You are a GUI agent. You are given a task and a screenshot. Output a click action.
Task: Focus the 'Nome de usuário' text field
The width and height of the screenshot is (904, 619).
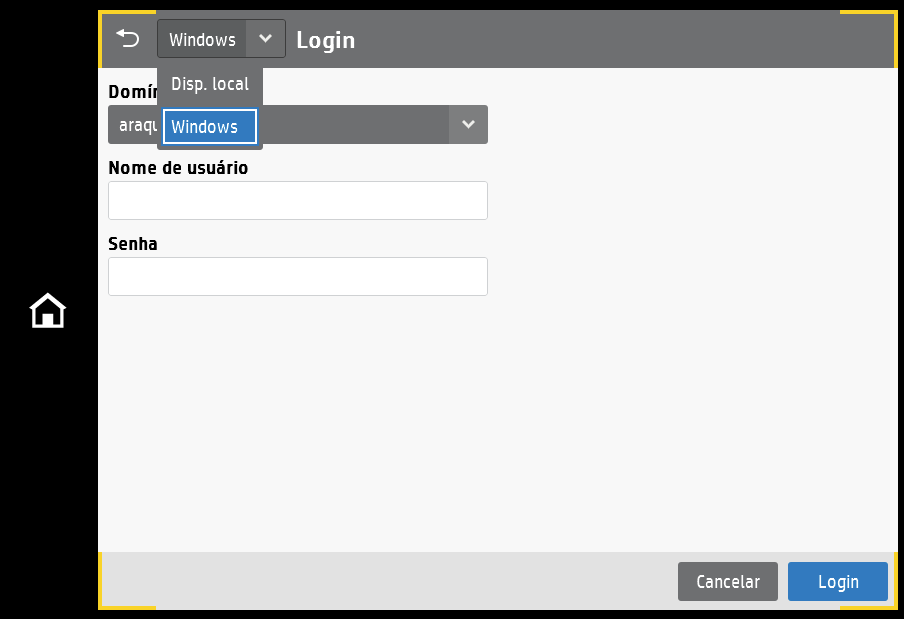click(x=297, y=200)
